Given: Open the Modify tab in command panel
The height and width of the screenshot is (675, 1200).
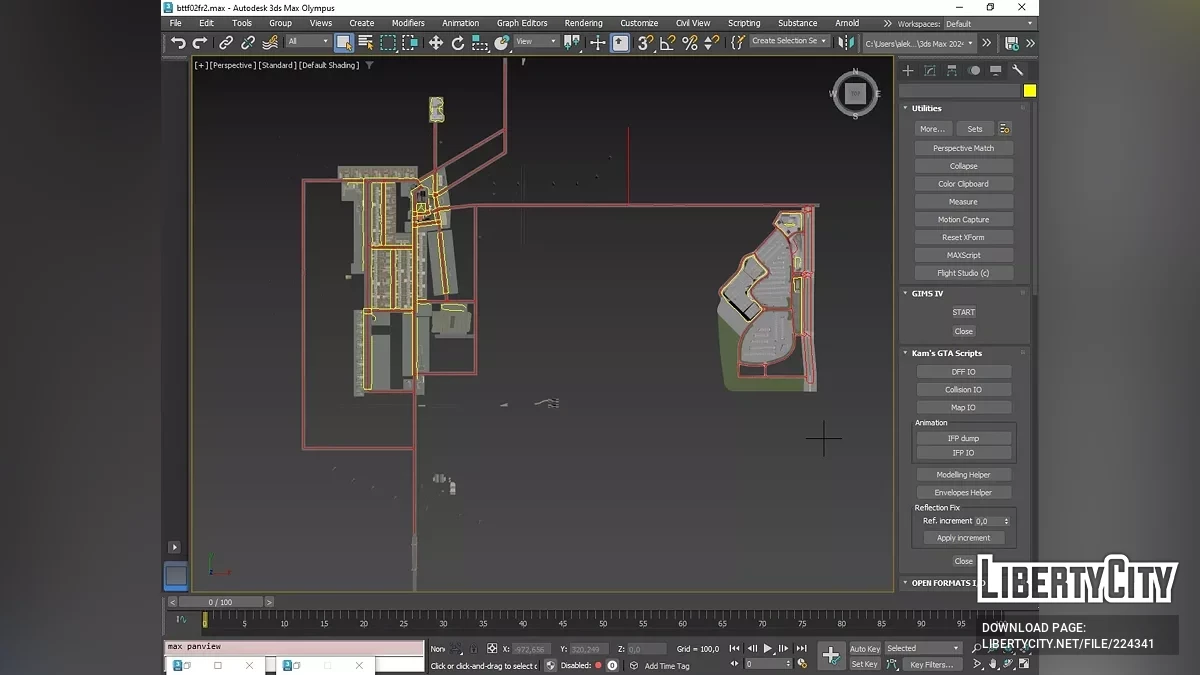Looking at the screenshot, I should (x=930, y=70).
